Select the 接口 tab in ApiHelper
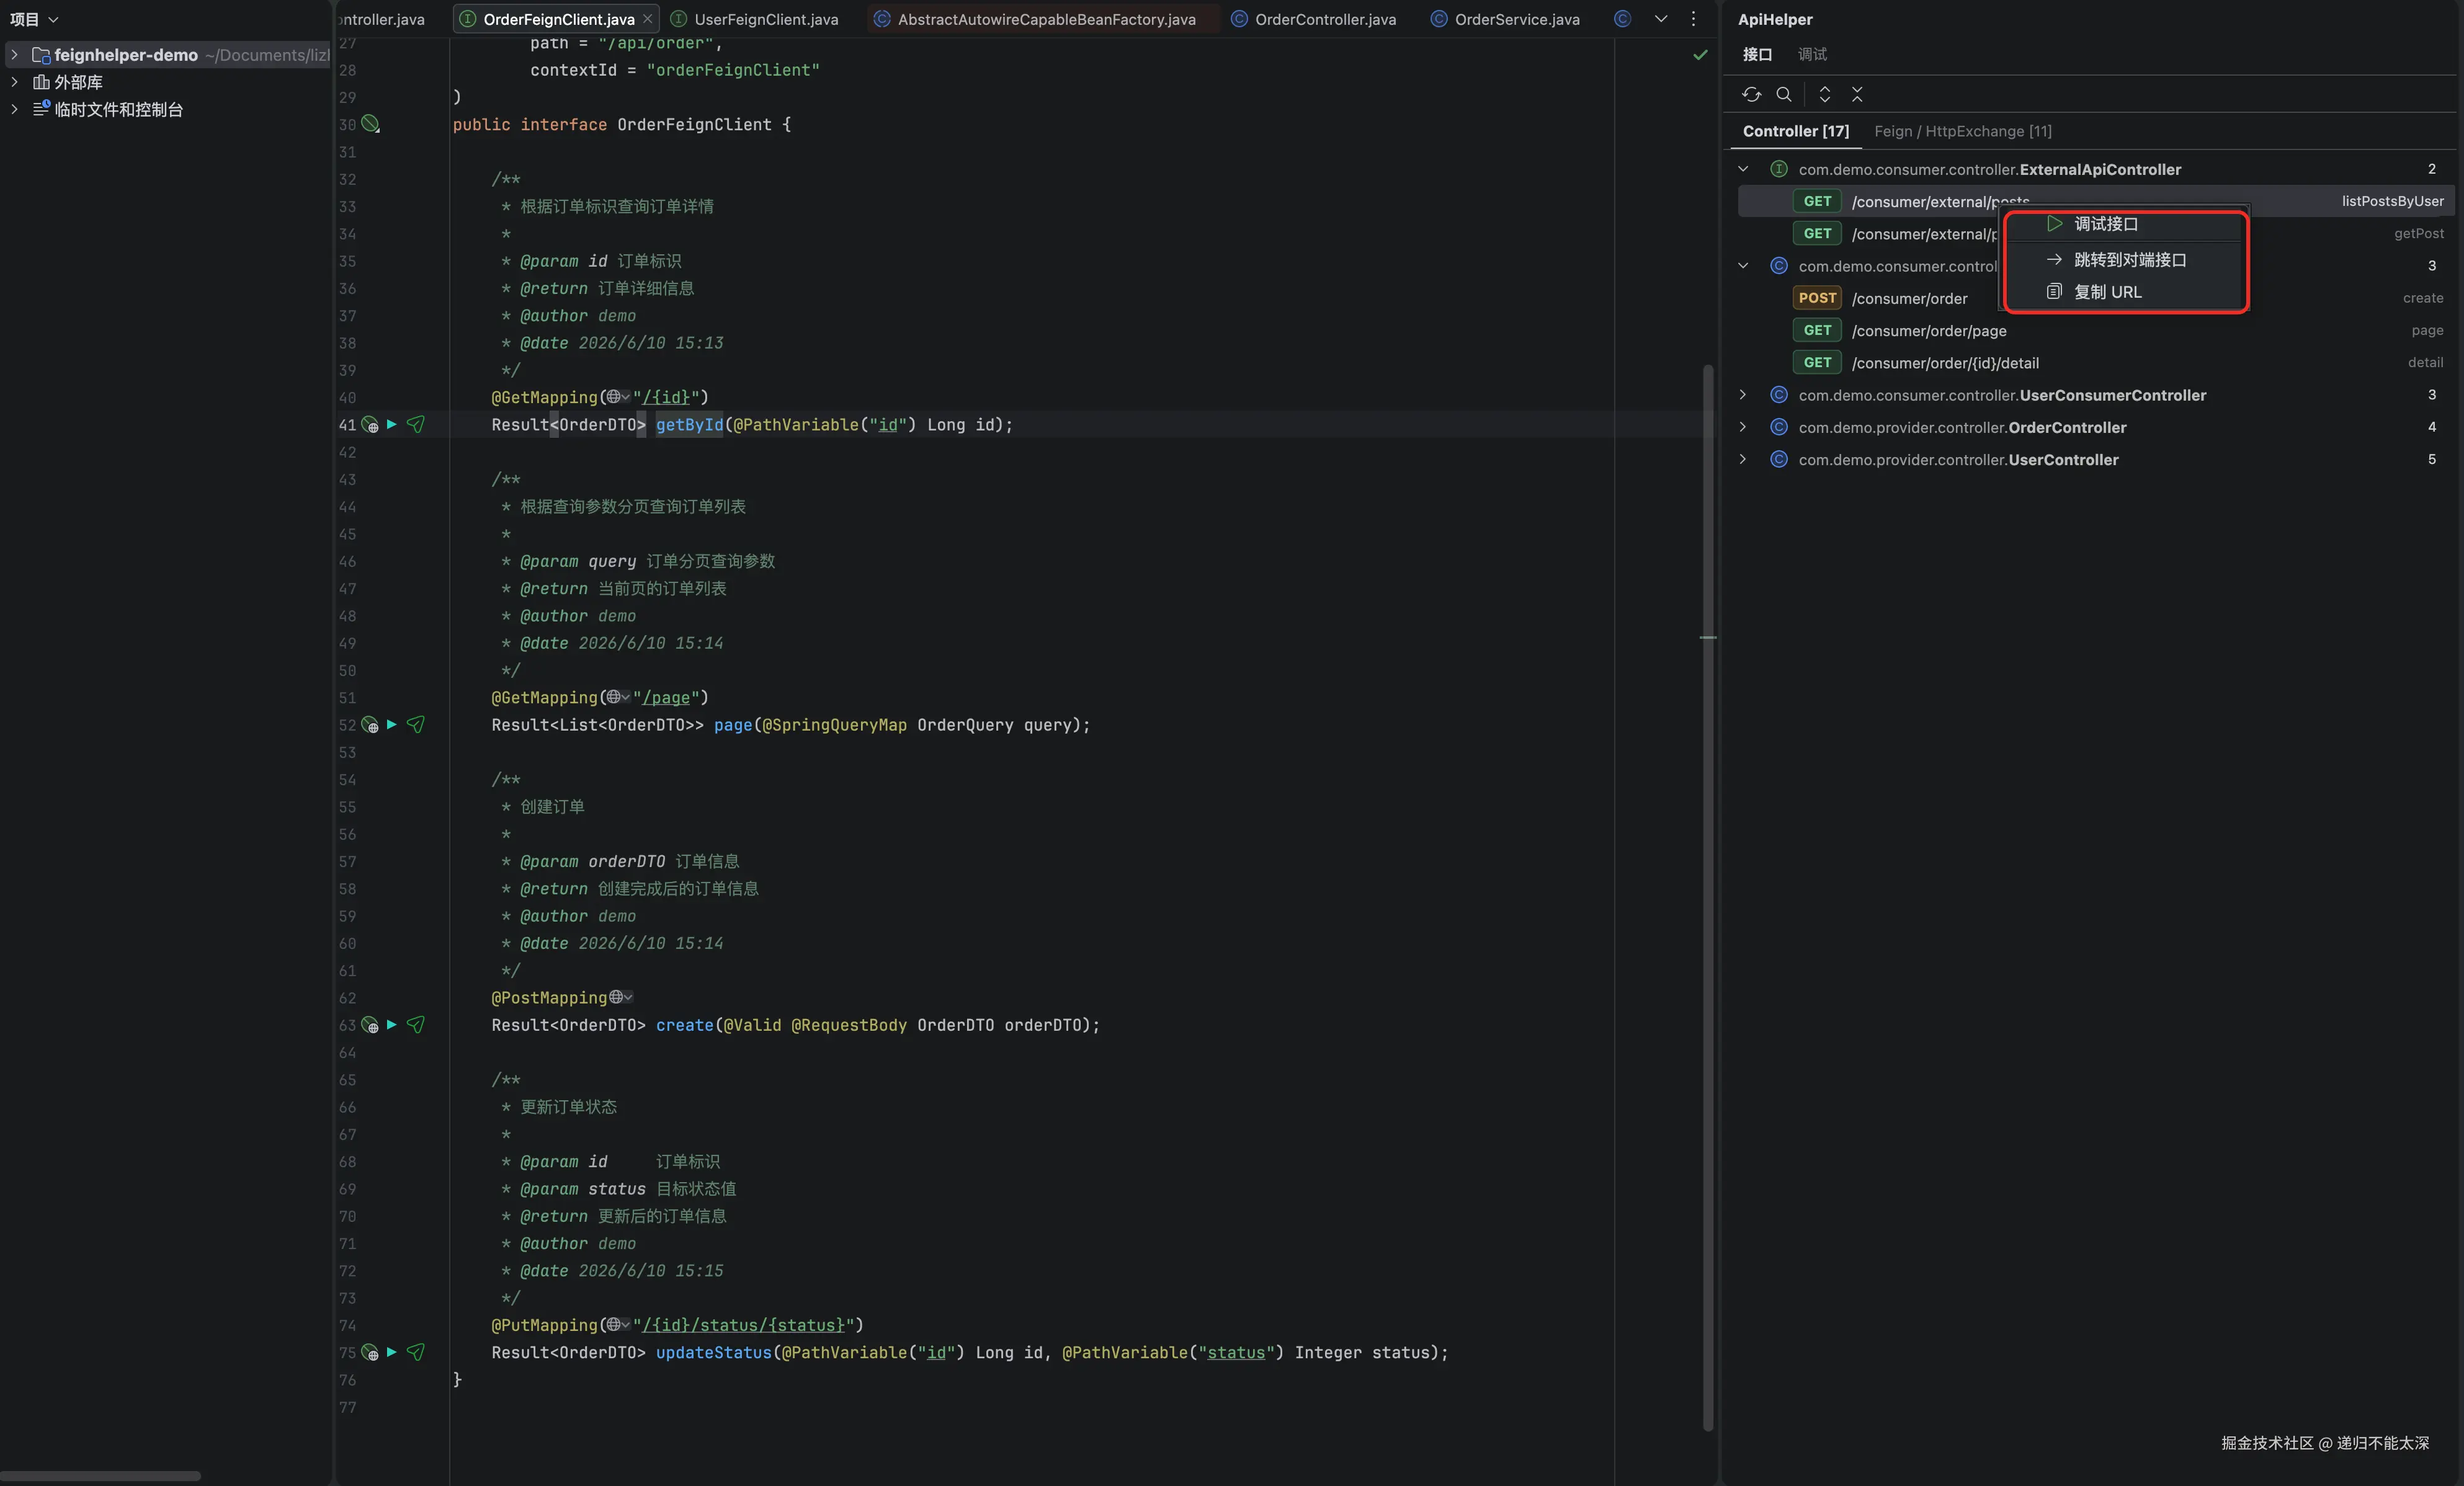The image size is (2464, 1486). (1757, 54)
